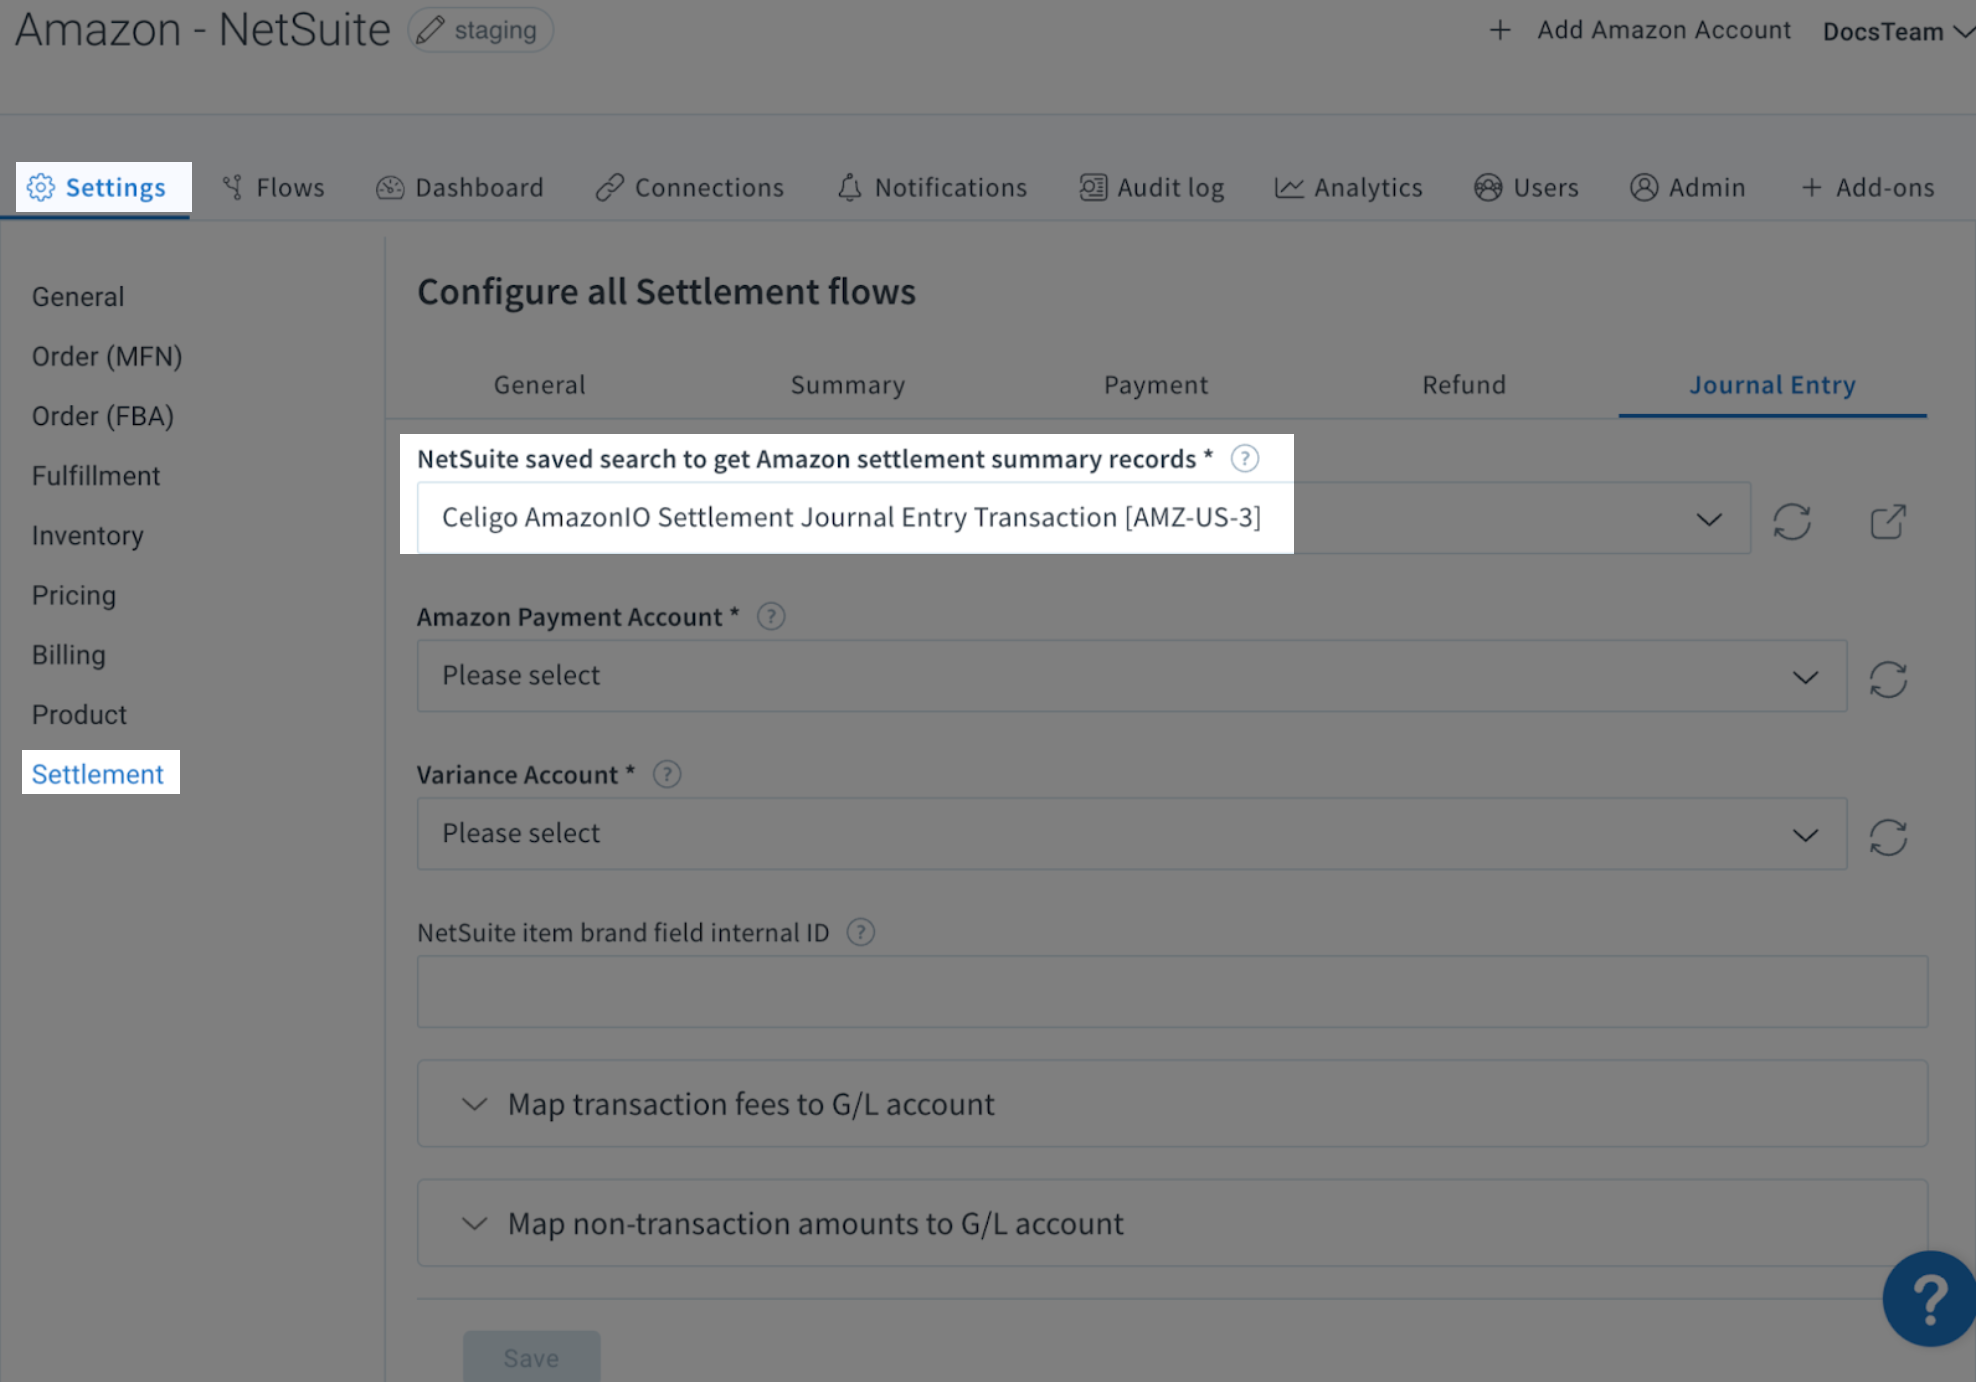This screenshot has height=1382, width=1976.
Task: Open the Admin tab
Action: 1688,187
